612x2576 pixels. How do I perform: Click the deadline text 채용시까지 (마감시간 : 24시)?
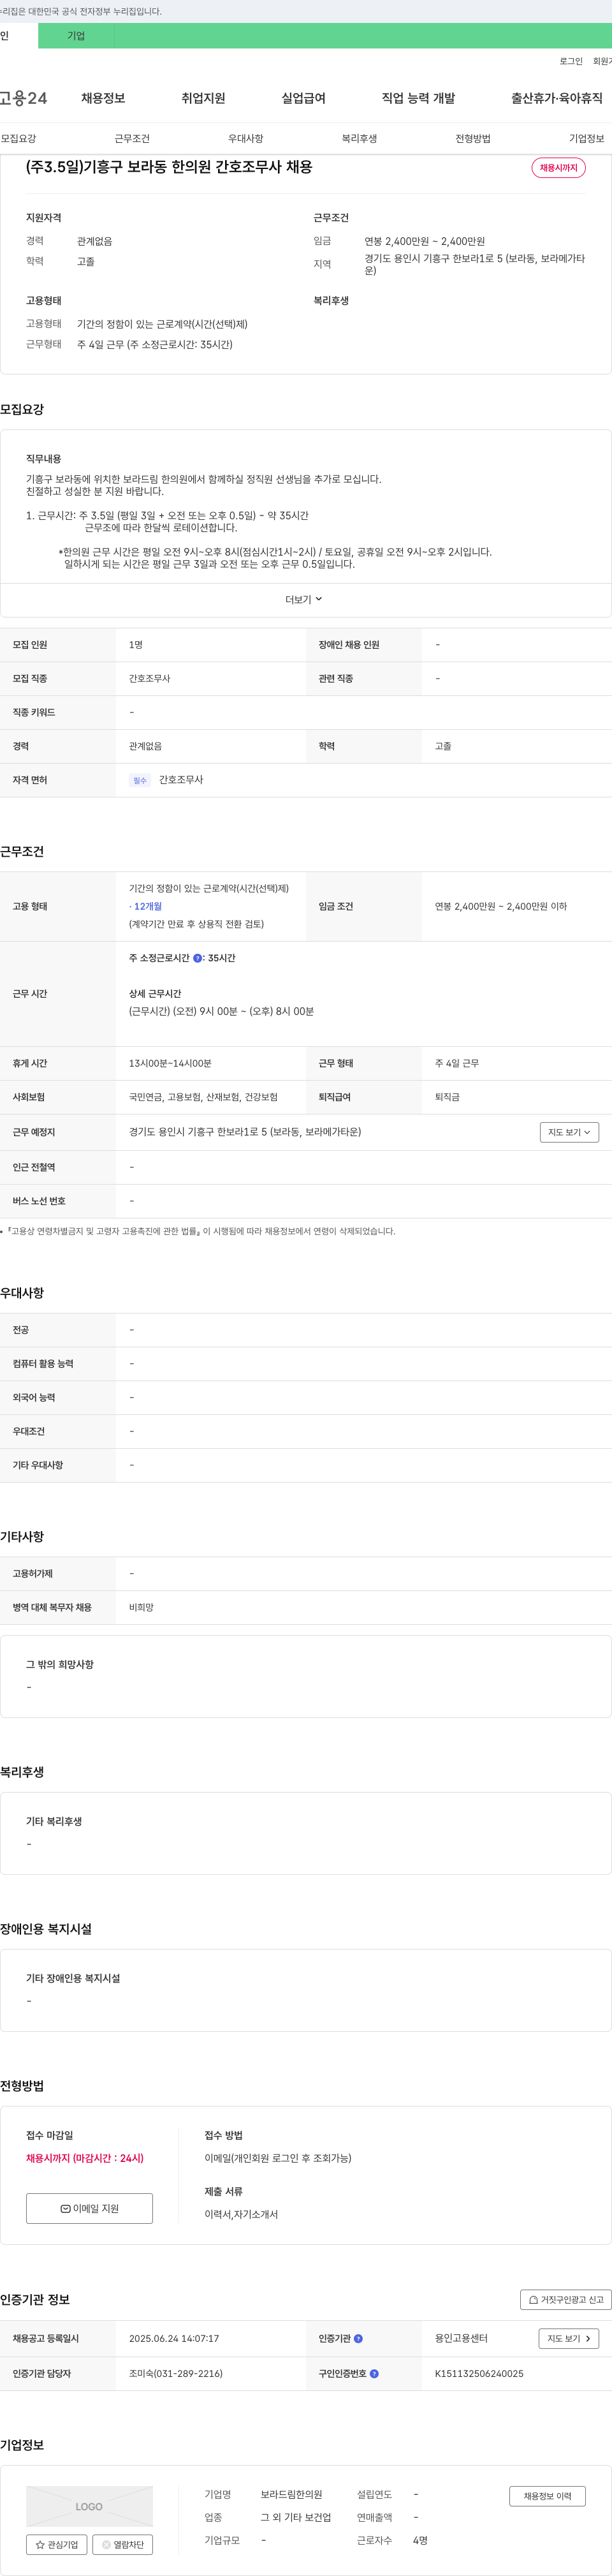point(85,2158)
